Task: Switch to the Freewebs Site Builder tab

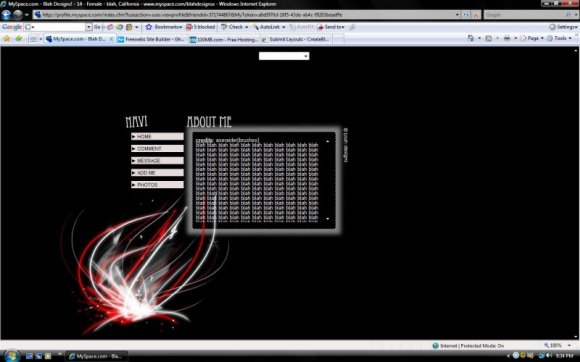Action: point(151,39)
